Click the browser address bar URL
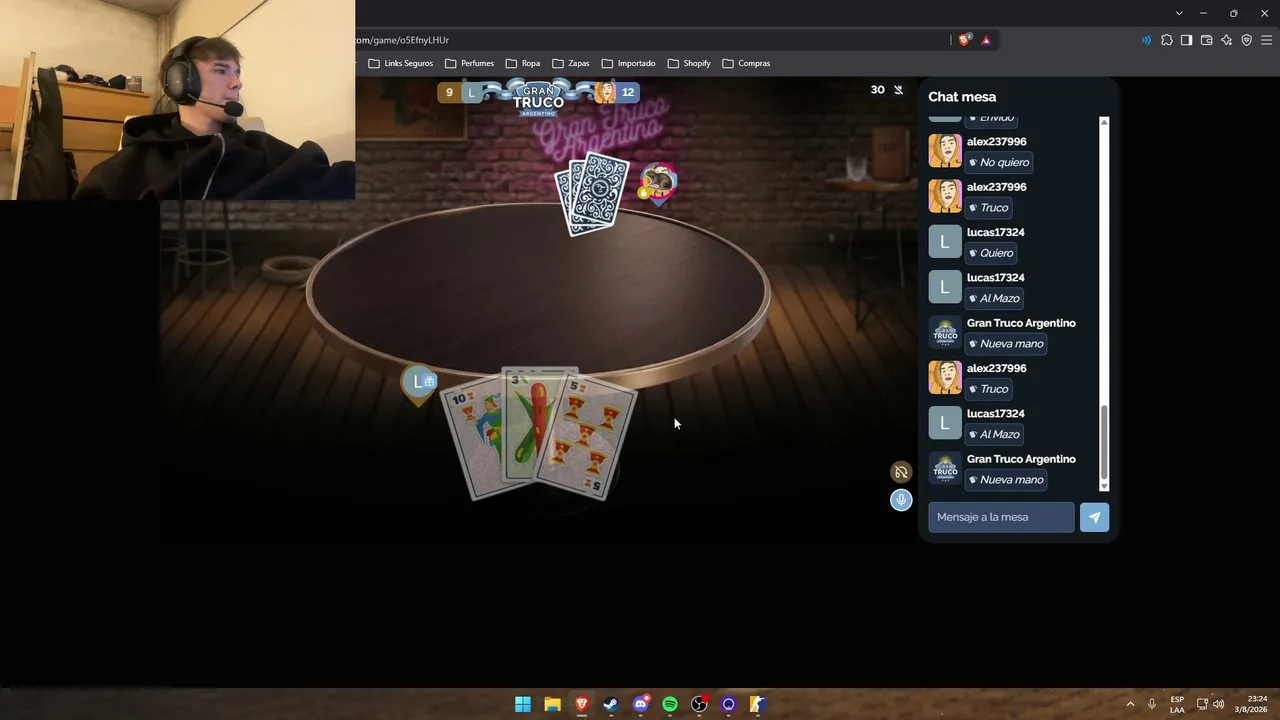Image resolution: width=1280 pixels, height=720 pixels. pos(402,40)
